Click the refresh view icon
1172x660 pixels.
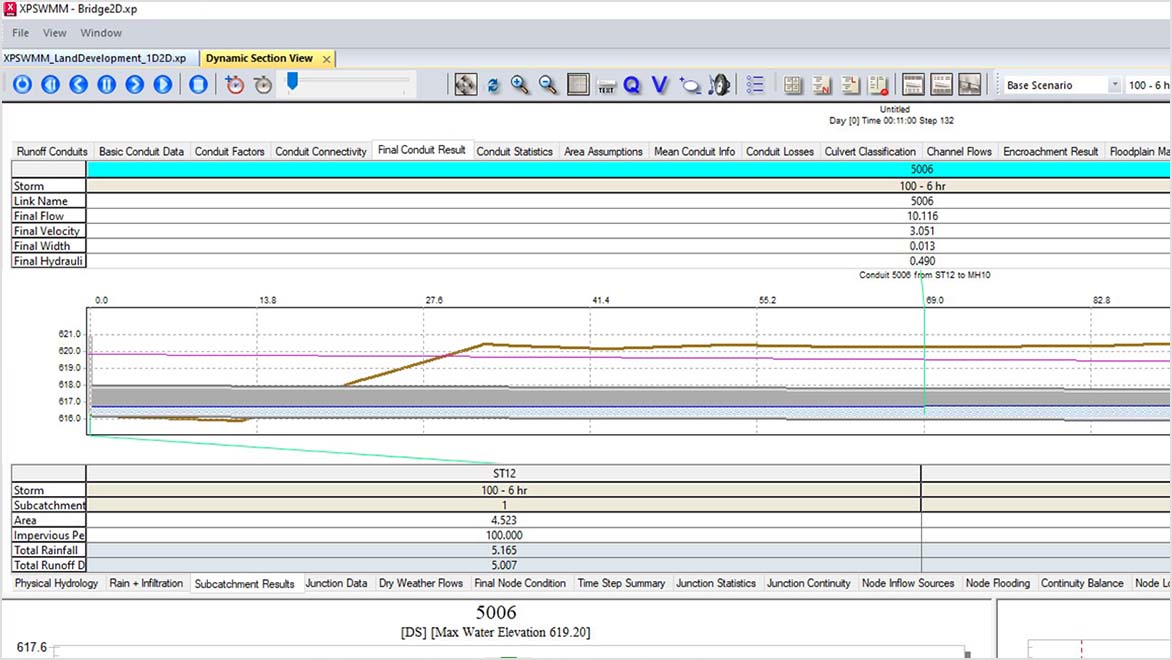coord(492,85)
